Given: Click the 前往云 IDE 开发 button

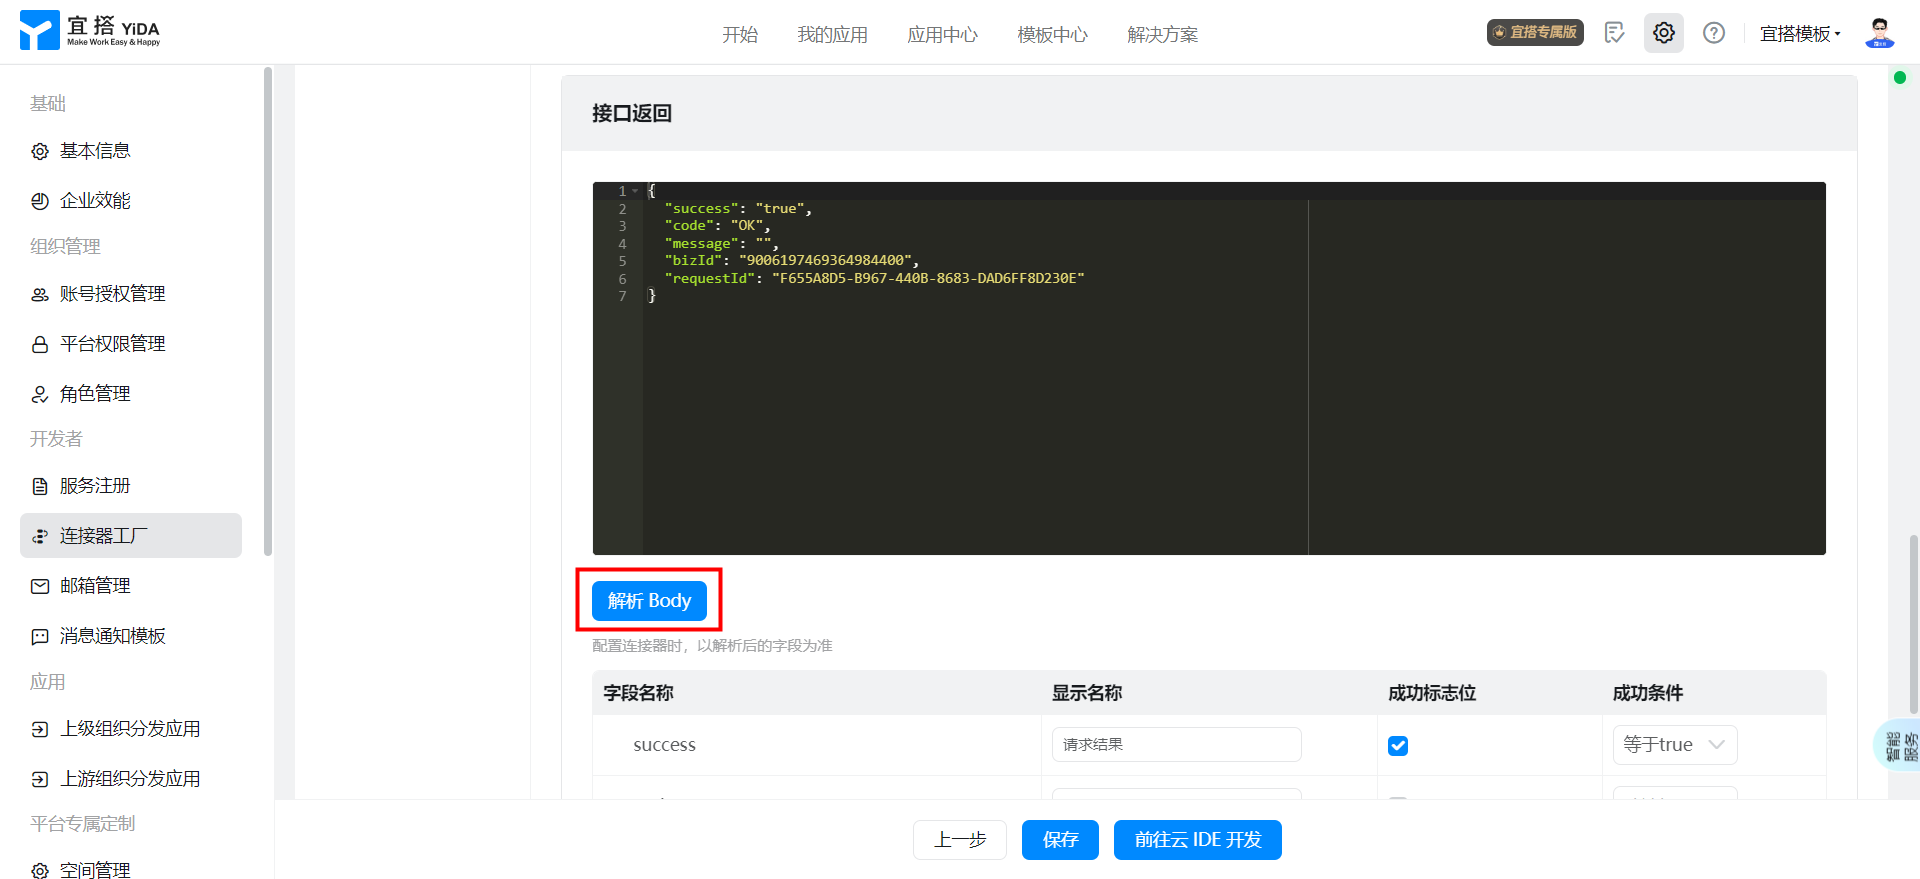Looking at the screenshot, I should 1197,840.
